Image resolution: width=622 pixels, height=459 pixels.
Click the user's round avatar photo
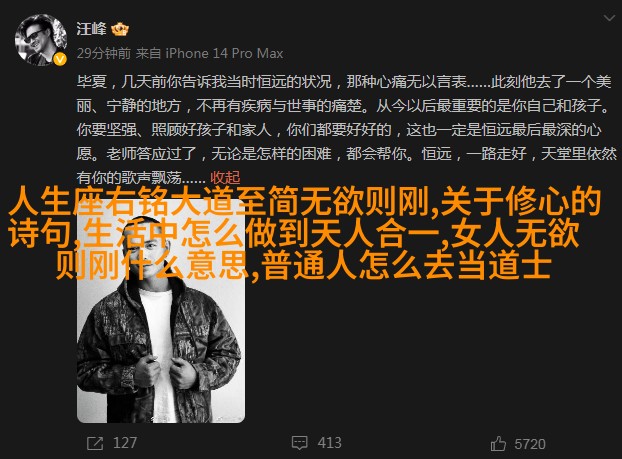tap(41, 40)
